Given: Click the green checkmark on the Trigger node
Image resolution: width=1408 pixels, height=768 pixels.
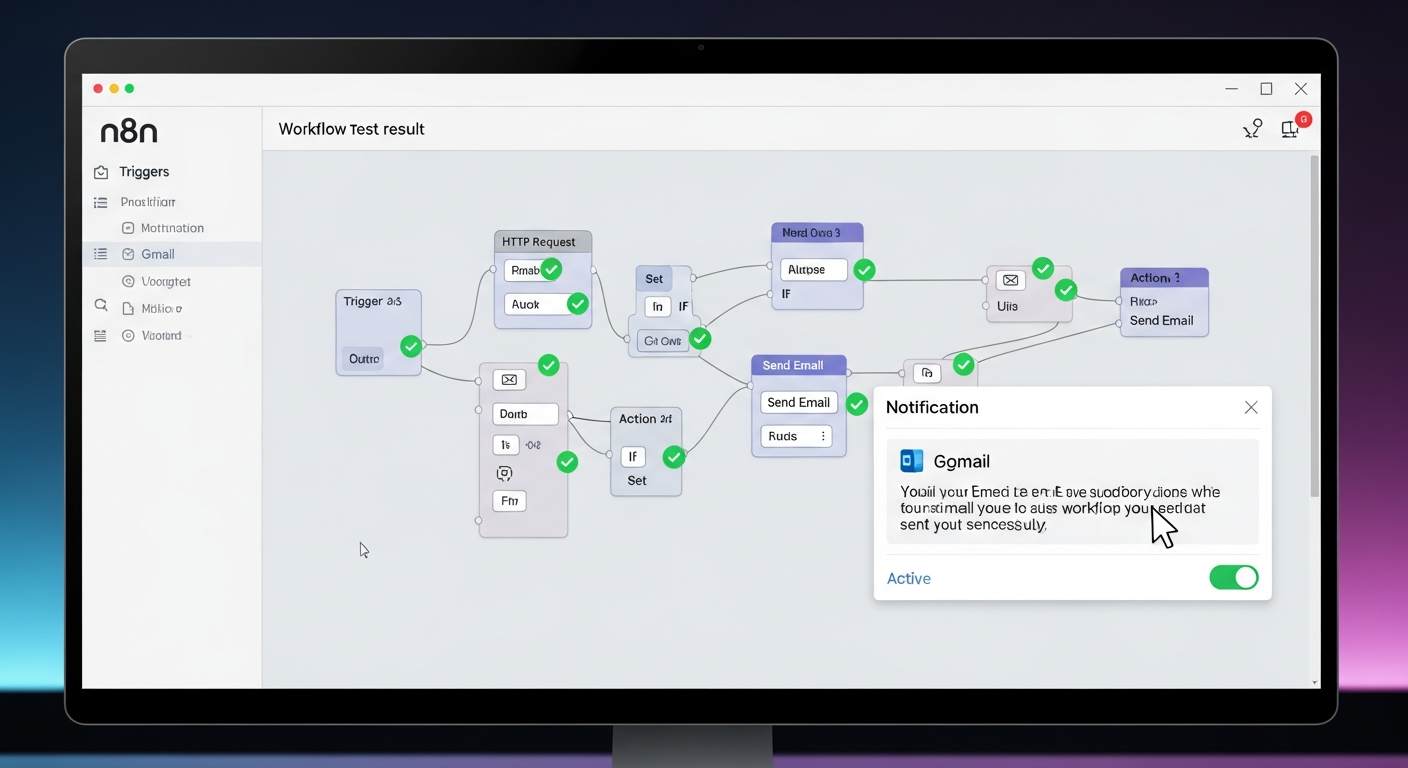Looking at the screenshot, I should 410,346.
